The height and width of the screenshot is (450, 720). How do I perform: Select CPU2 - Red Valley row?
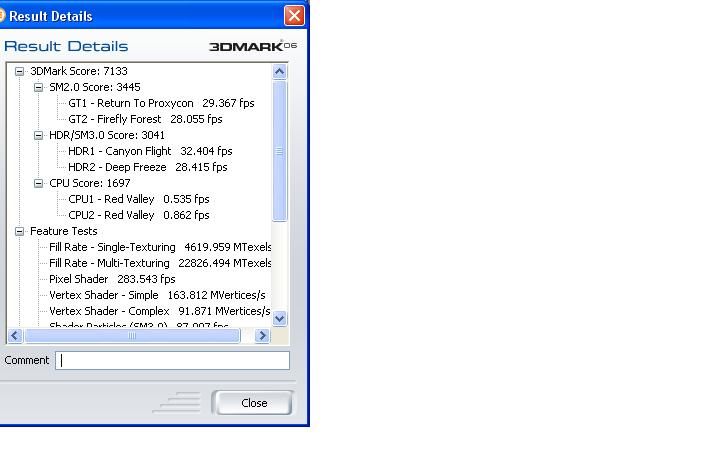(139, 215)
